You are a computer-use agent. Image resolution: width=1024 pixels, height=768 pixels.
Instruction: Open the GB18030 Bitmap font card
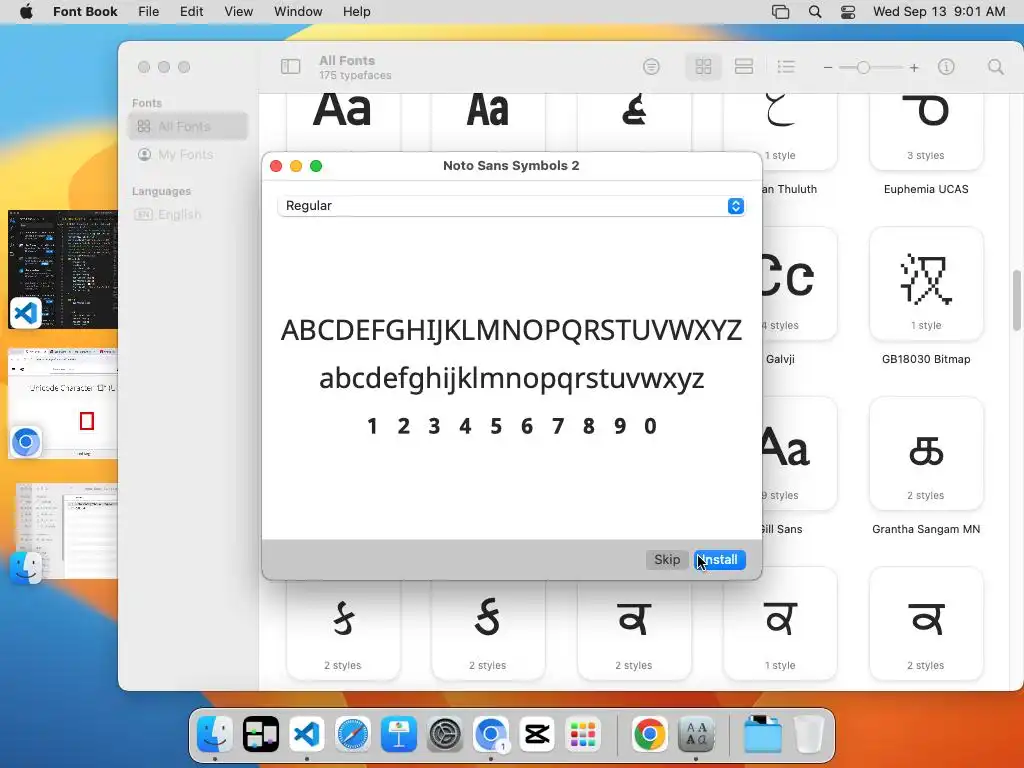926,284
